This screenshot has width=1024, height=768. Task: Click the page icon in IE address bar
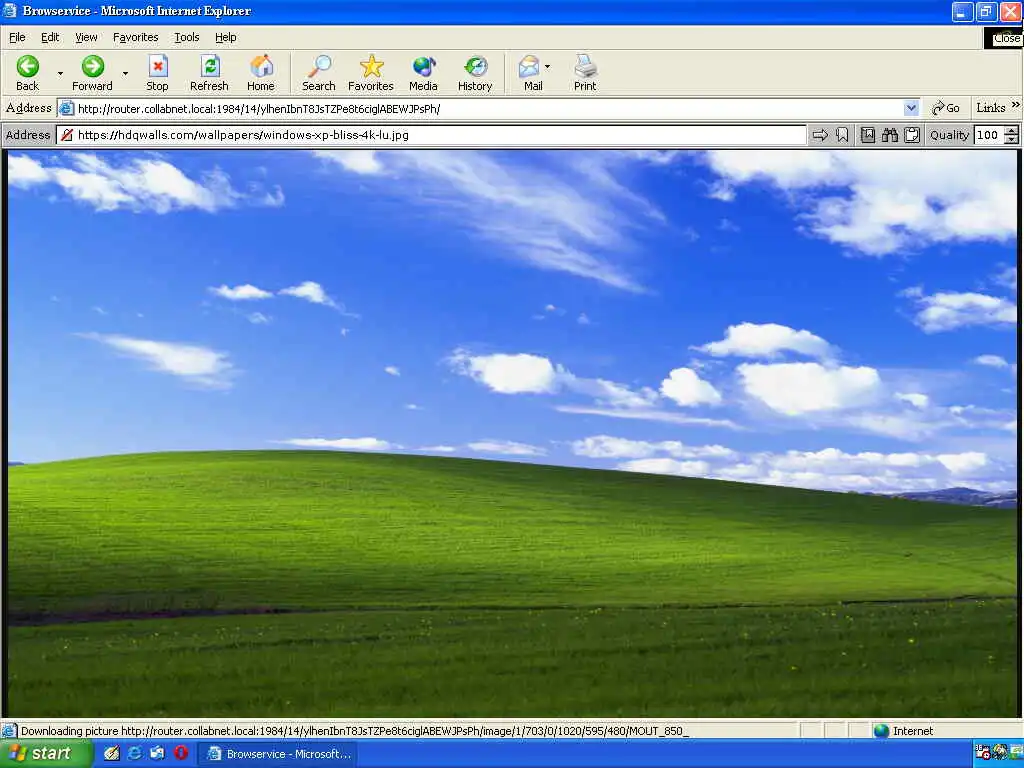(67, 108)
